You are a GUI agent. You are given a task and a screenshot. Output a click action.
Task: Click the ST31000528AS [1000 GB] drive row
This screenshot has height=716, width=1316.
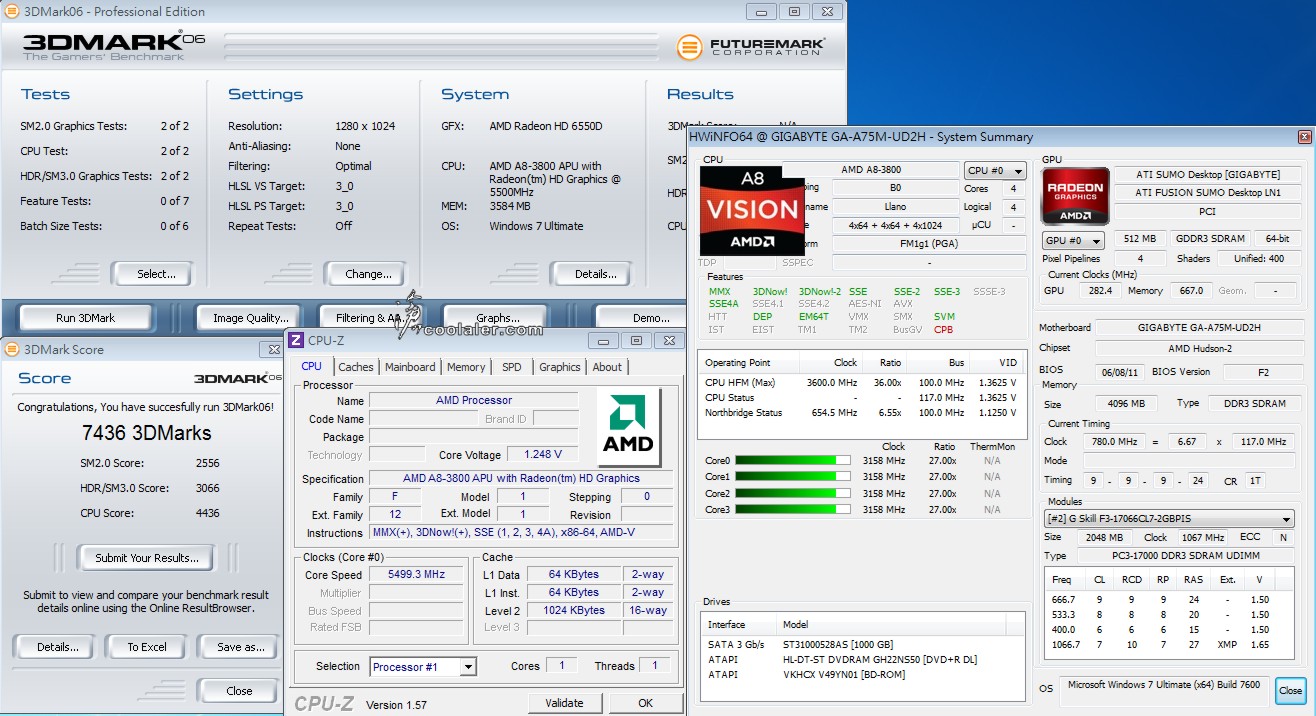coord(863,644)
